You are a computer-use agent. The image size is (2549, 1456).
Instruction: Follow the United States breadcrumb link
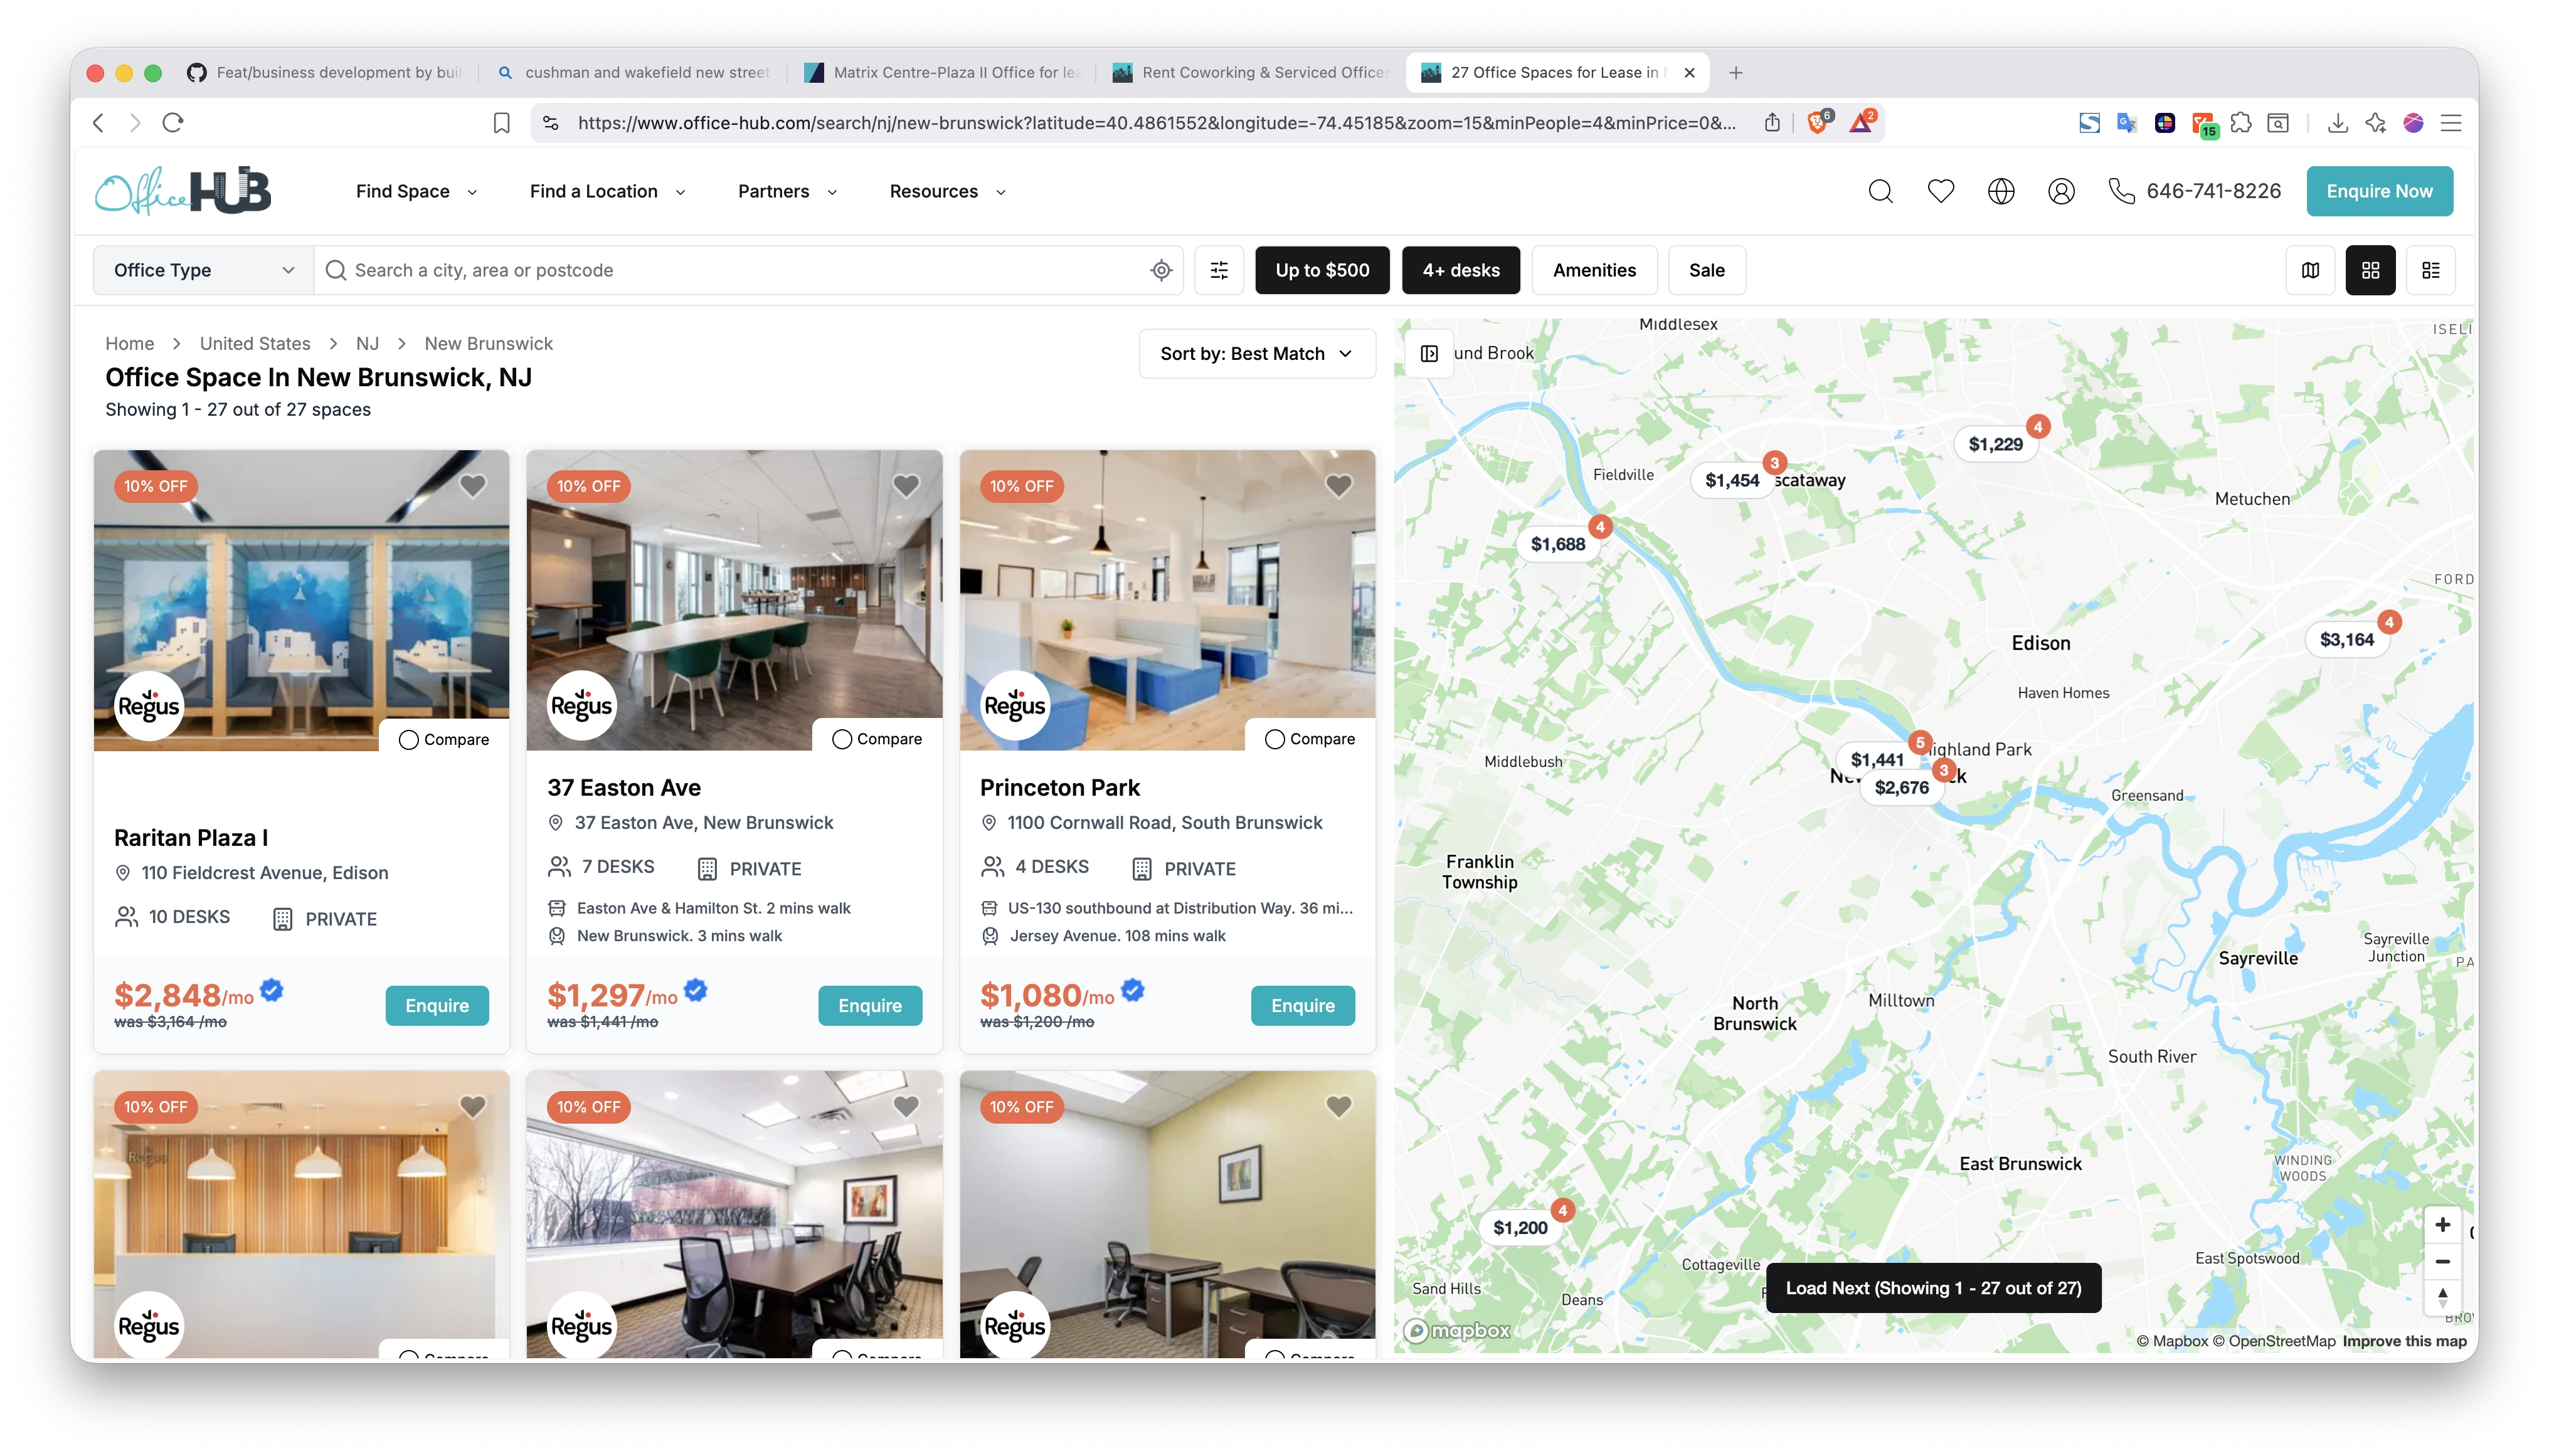point(254,343)
